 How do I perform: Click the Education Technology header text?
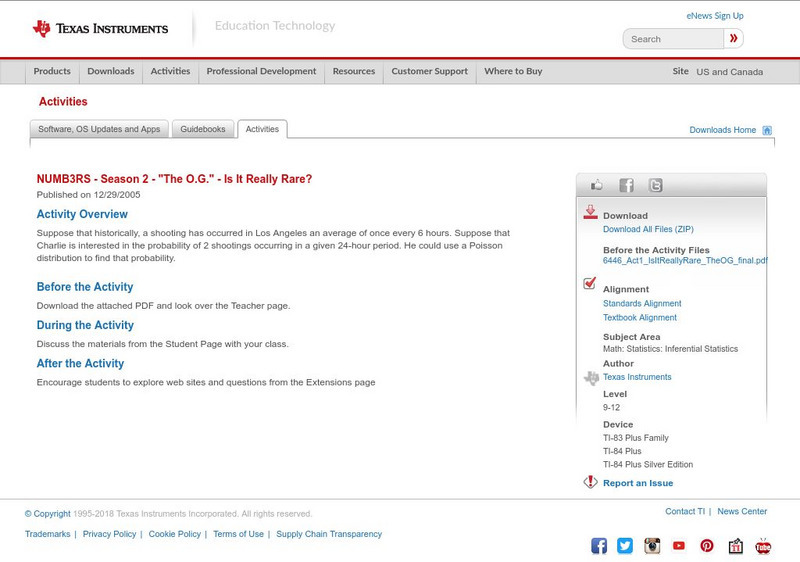pos(275,25)
